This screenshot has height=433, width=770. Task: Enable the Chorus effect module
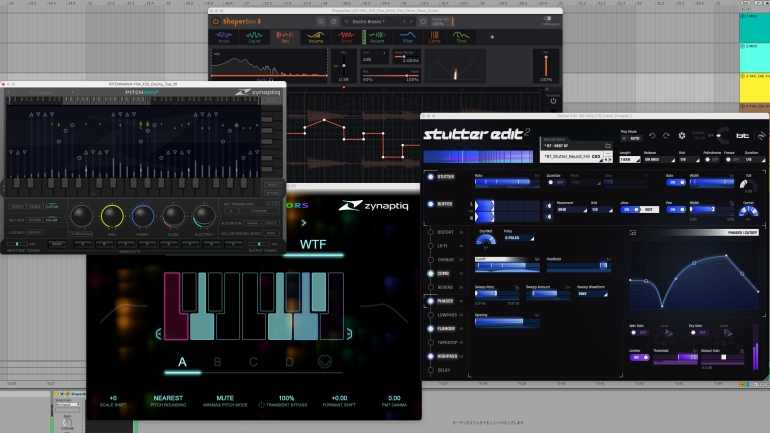click(431, 259)
